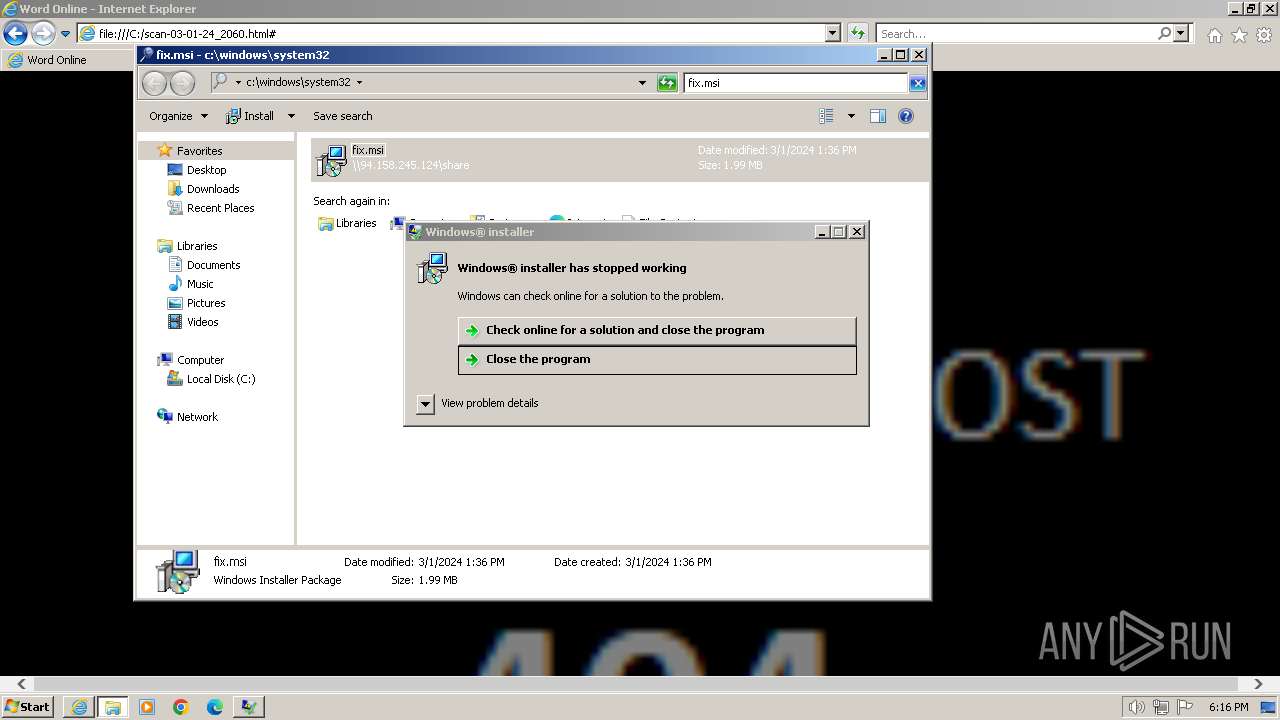Click the Windows Explorer taskbar icon

tap(113, 707)
